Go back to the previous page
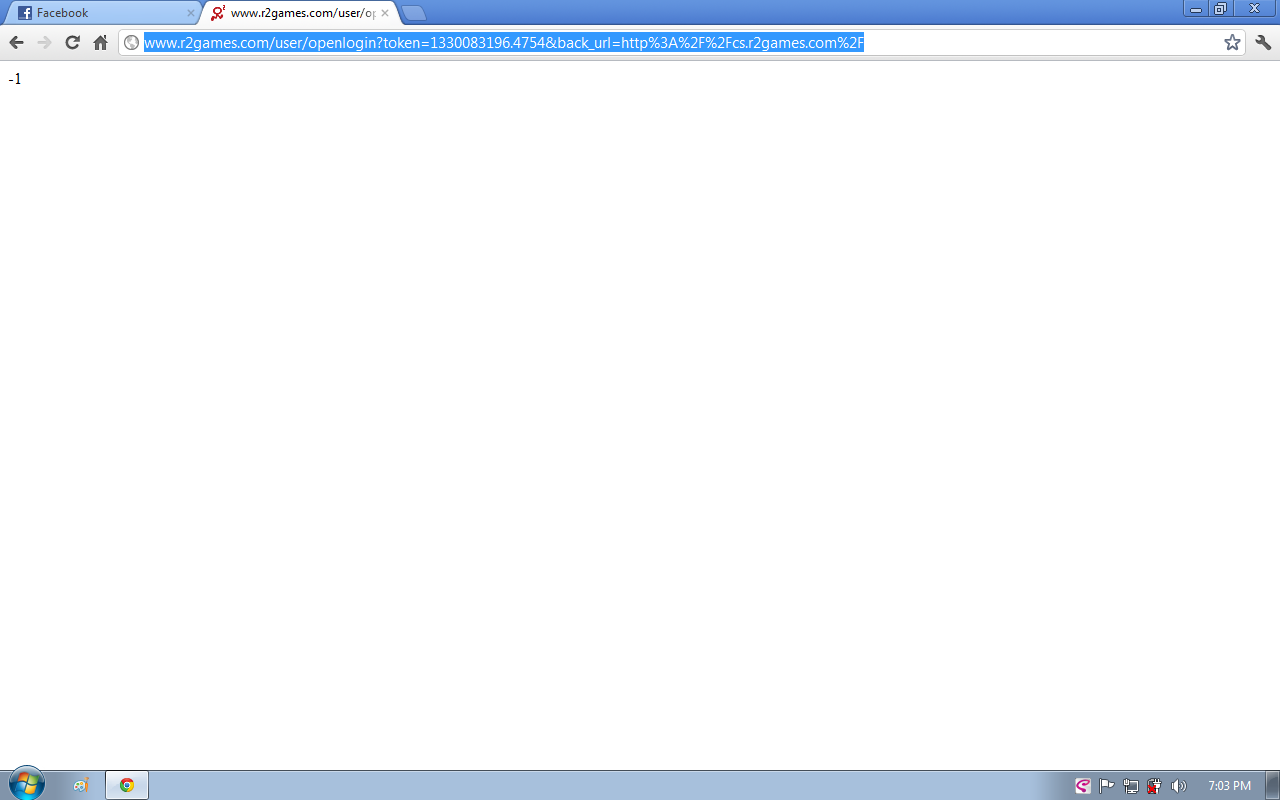Image resolution: width=1280 pixels, height=800 pixels. tap(16, 42)
